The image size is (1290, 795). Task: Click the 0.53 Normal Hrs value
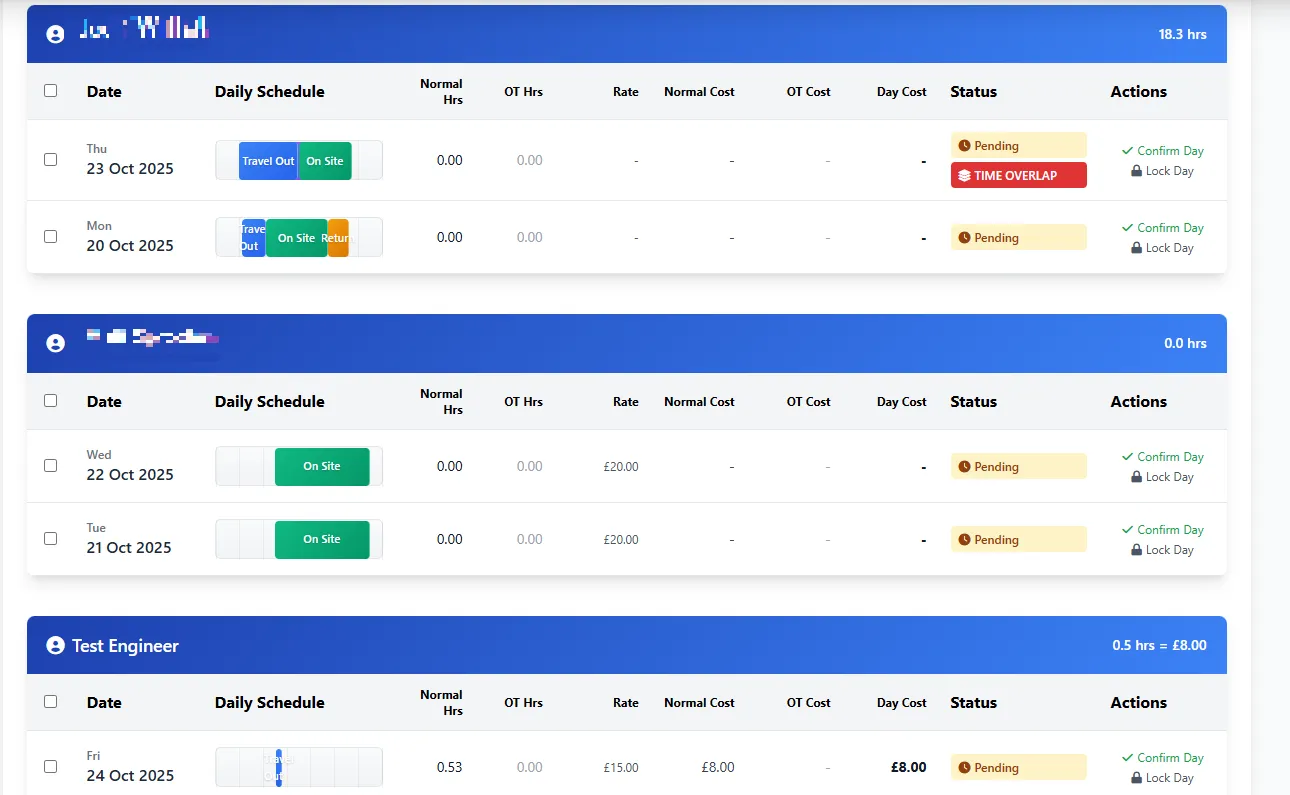click(x=449, y=768)
